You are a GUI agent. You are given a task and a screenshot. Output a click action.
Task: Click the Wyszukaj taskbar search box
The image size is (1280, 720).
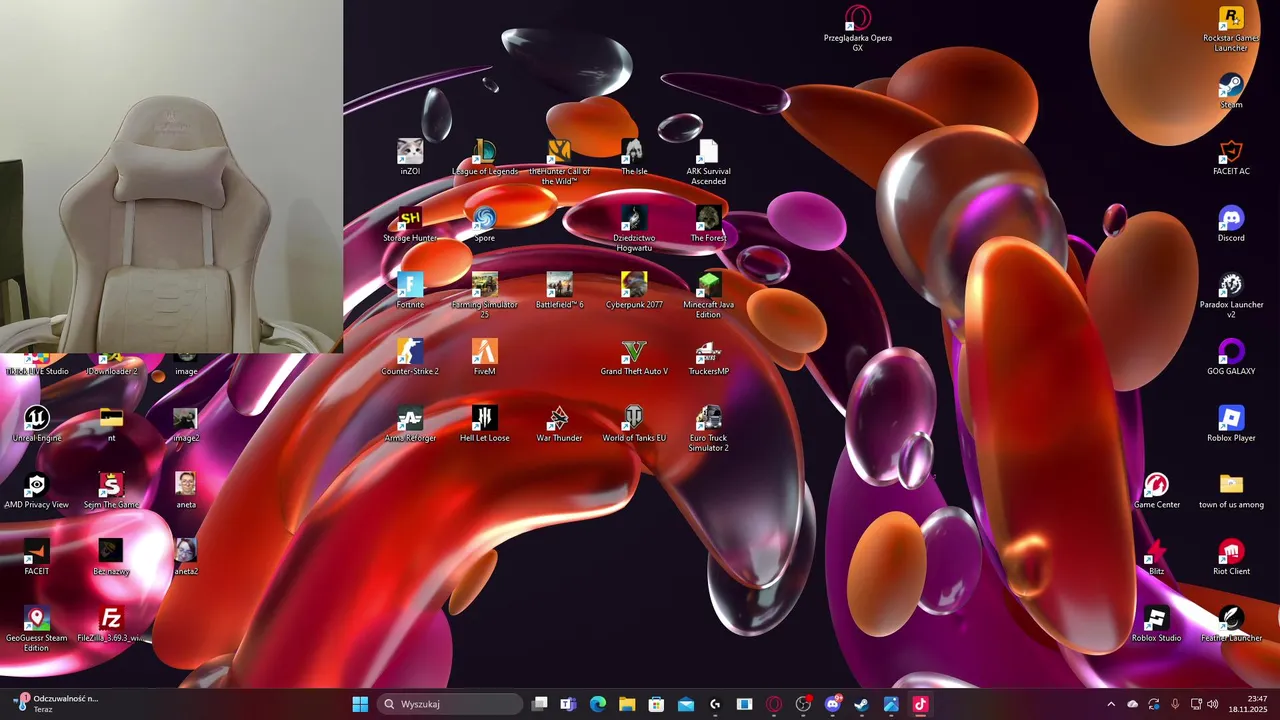[x=450, y=704]
